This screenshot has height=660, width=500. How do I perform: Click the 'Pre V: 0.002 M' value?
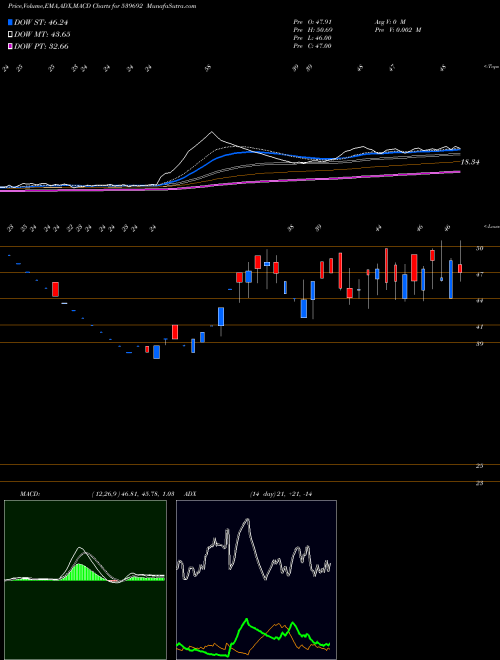(x=397, y=30)
